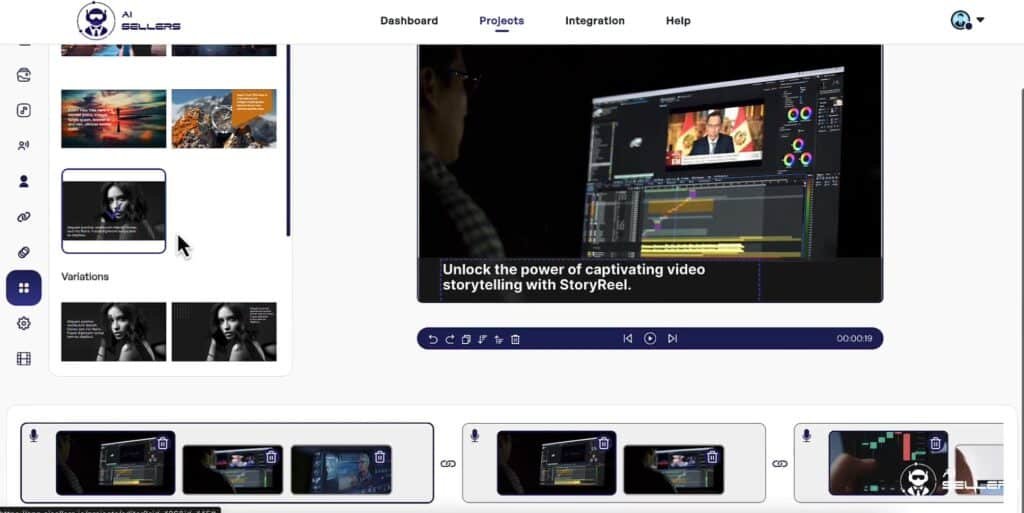Click the Variations heading
Viewport: 1024px width, 513px height.
pos(85,277)
